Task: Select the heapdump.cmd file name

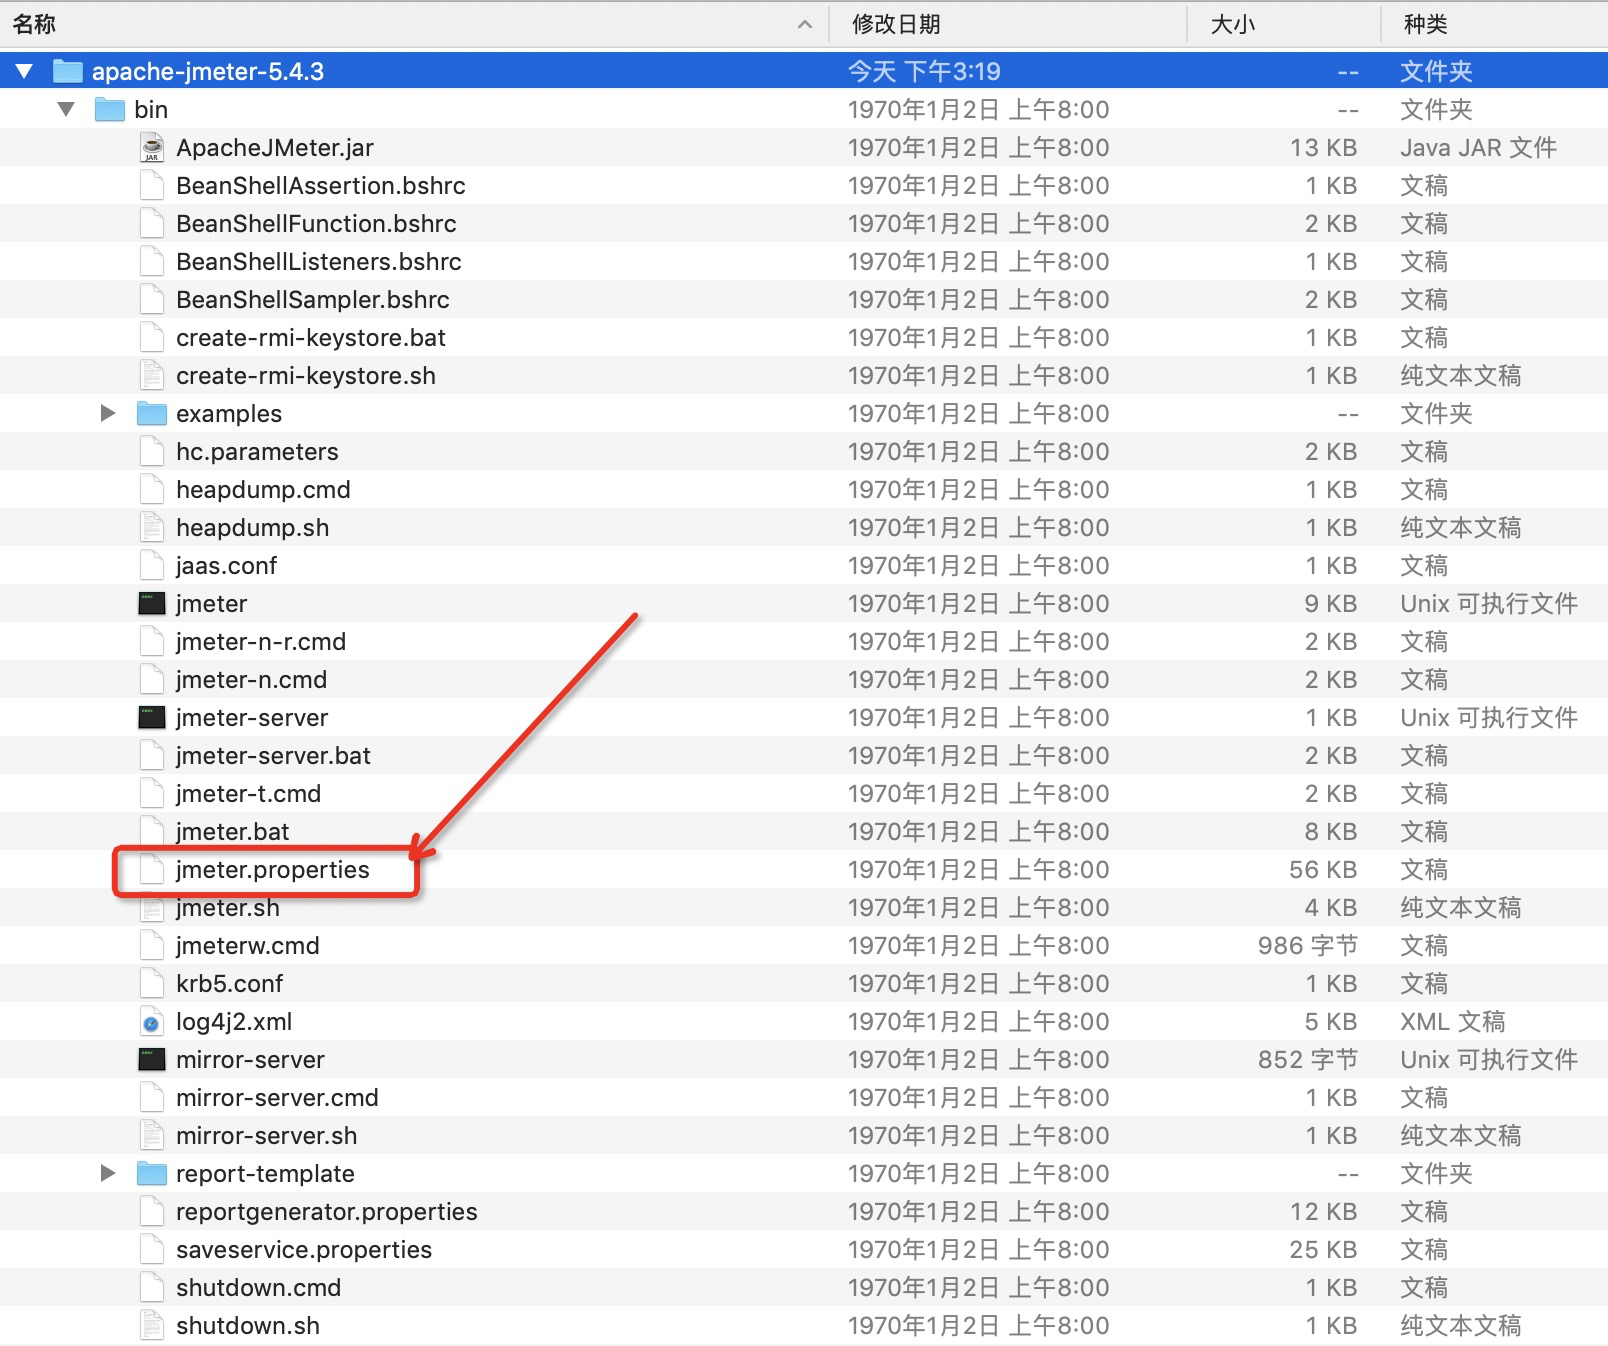Action: point(263,490)
